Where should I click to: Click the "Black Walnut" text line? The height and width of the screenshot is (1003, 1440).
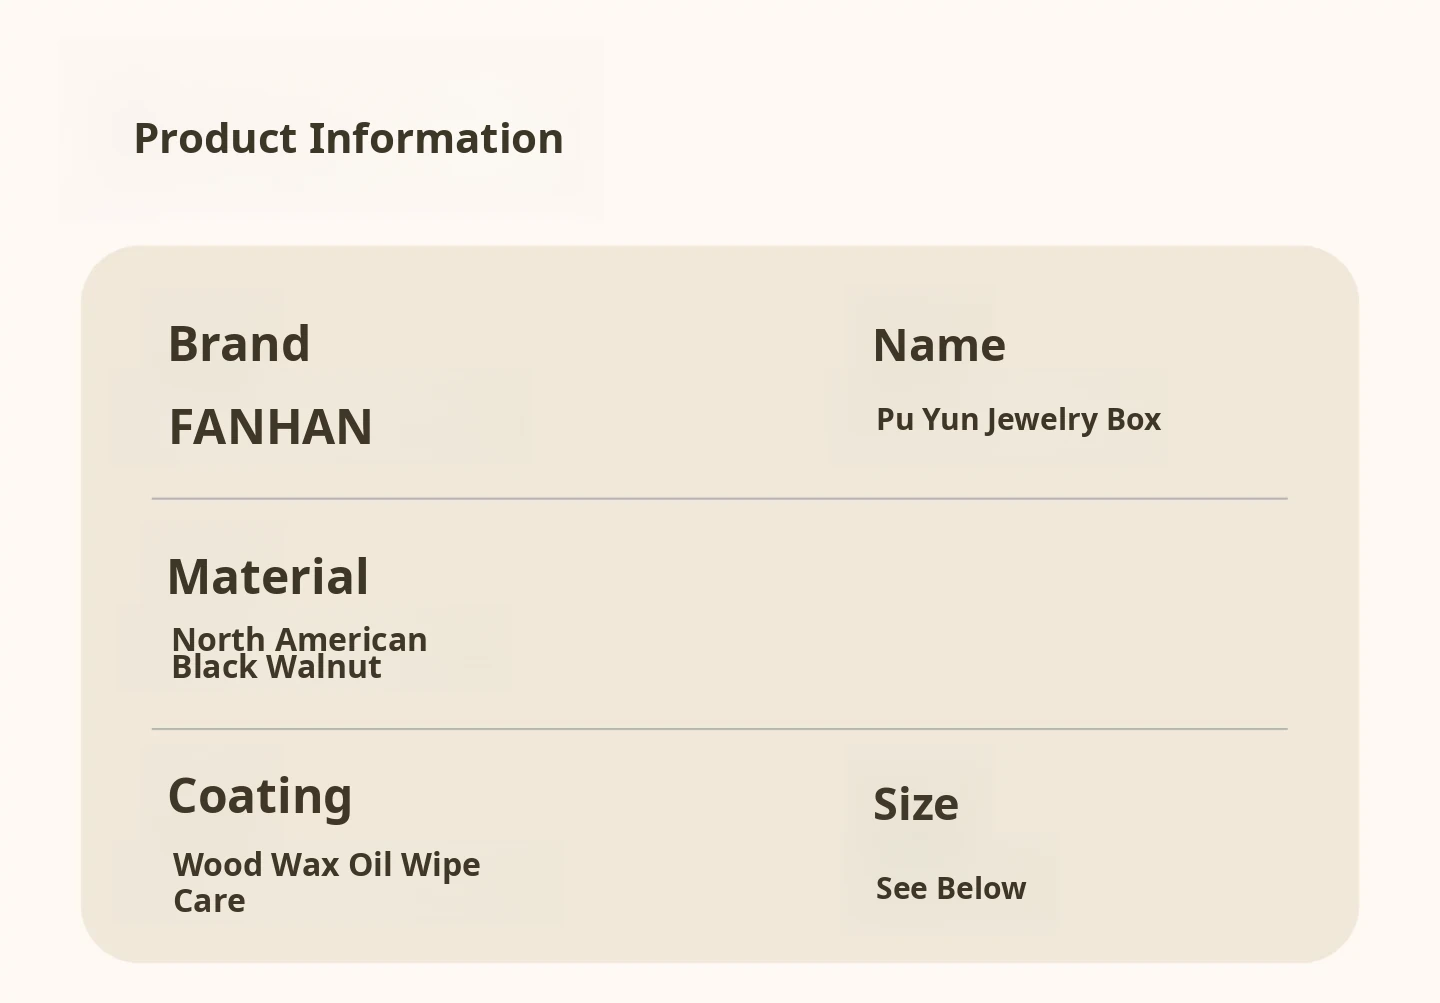pos(276,668)
